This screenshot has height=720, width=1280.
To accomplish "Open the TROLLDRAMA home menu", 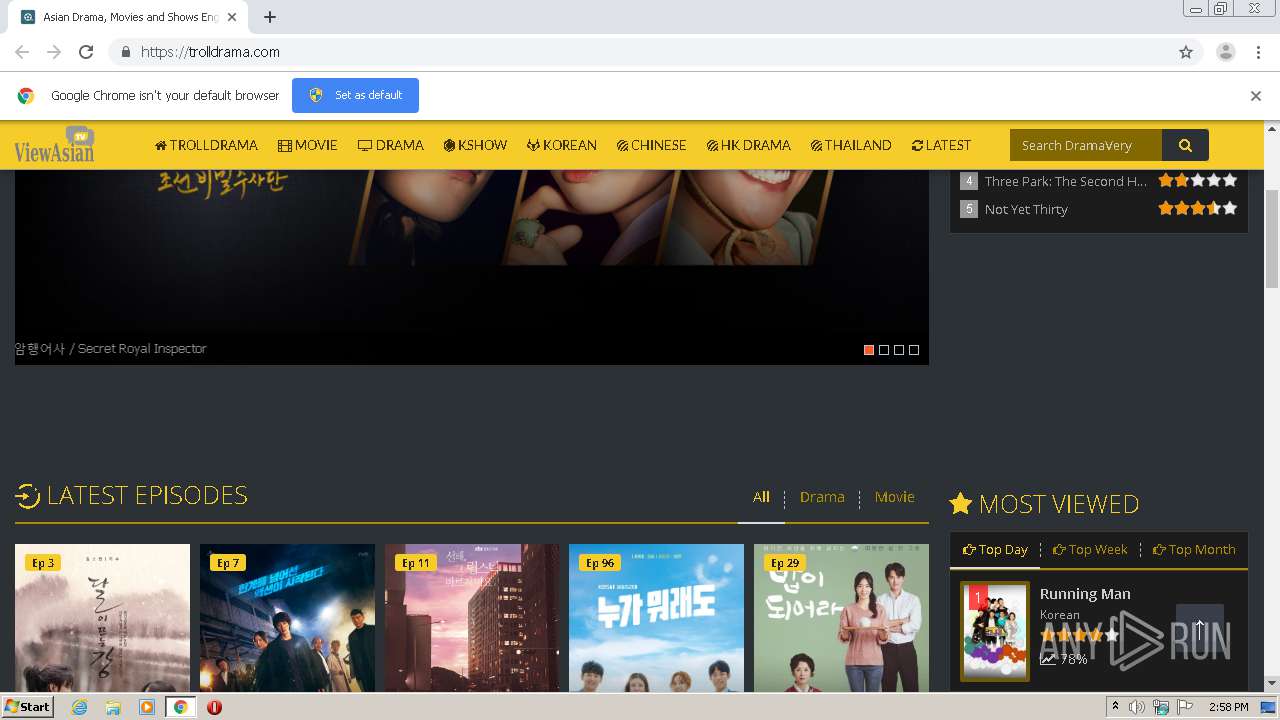I will (x=206, y=145).
